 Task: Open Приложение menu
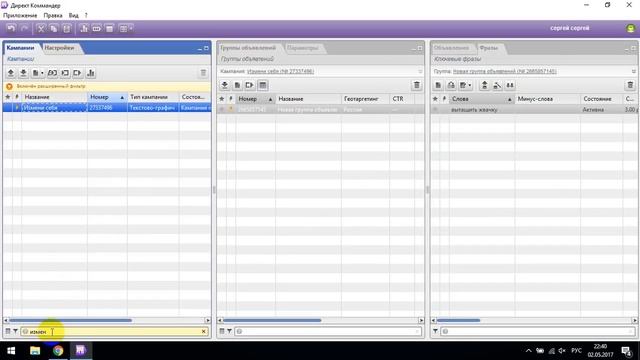pos(20,15)
